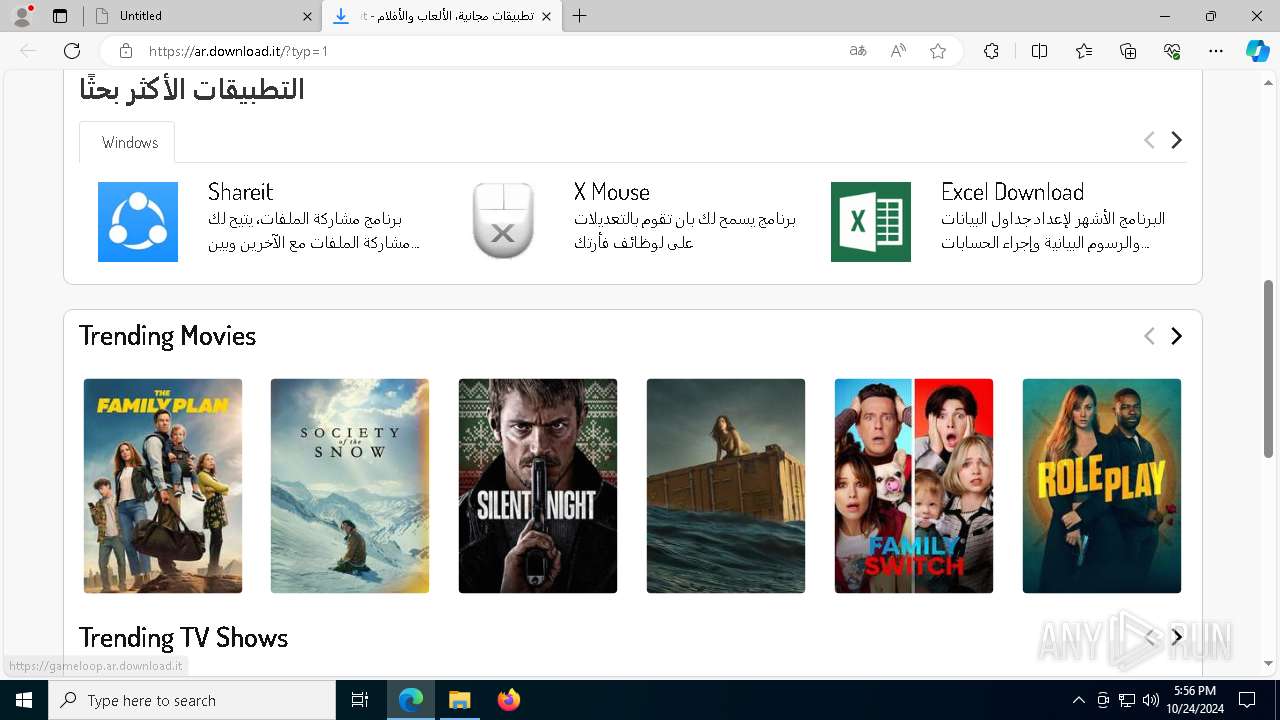Open File Explorer from the taskbar

459,700
